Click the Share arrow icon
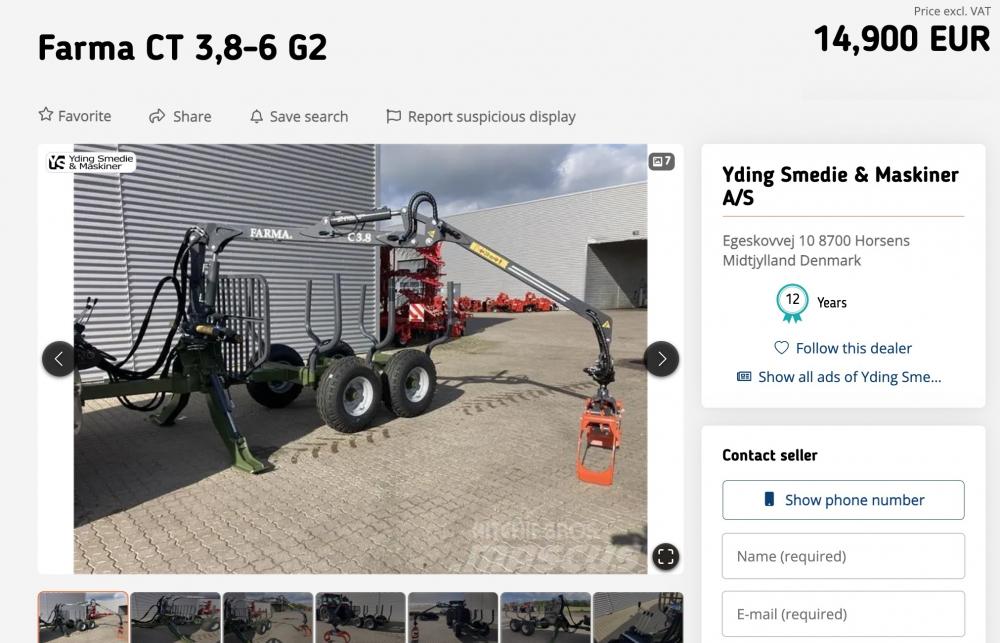1000x643 pixels. point(157,116)
